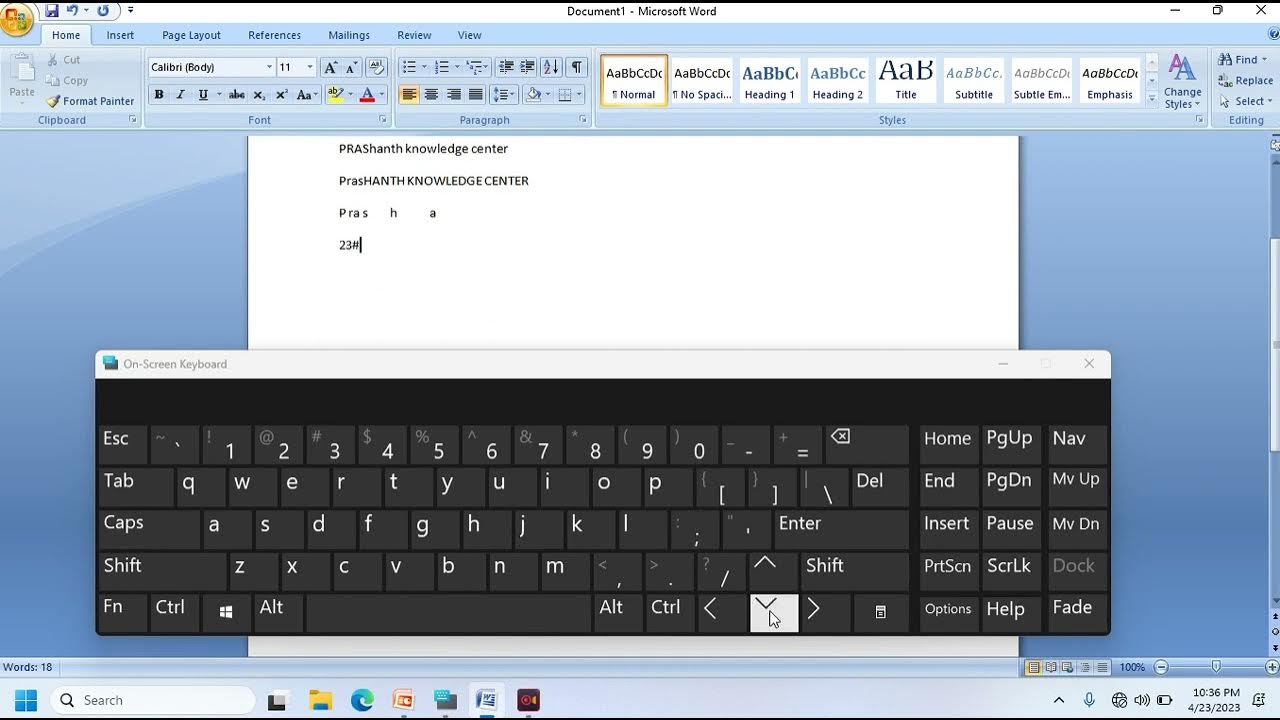Screen dimensions: 1280x720
Task: Click the text highlight color button
Action: click(335, 95)
